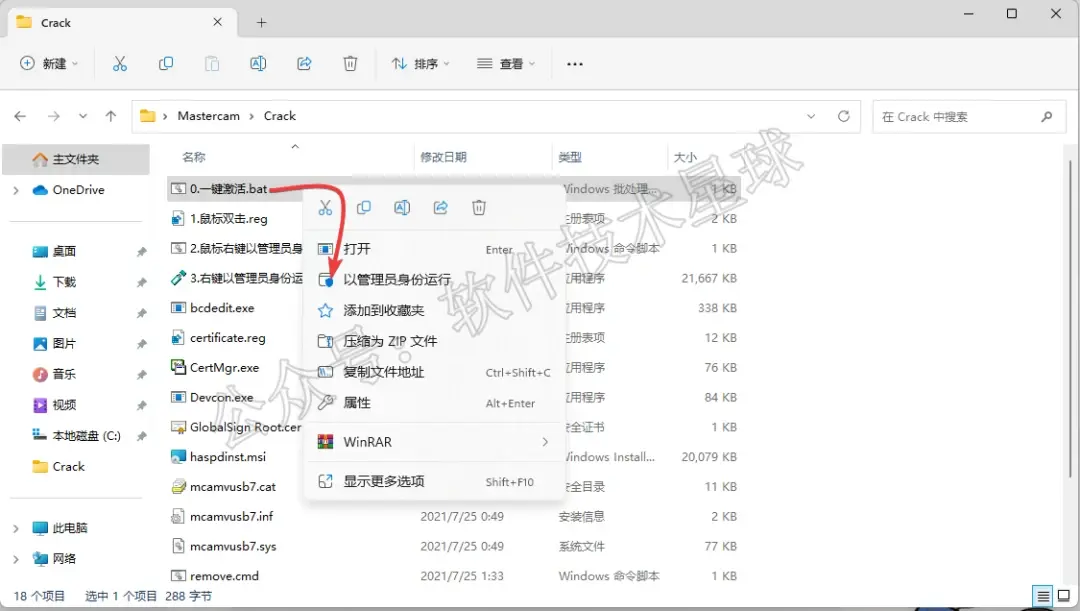Click the context menu's Rename icon
Screen dimensions: 1080x611
402,207
